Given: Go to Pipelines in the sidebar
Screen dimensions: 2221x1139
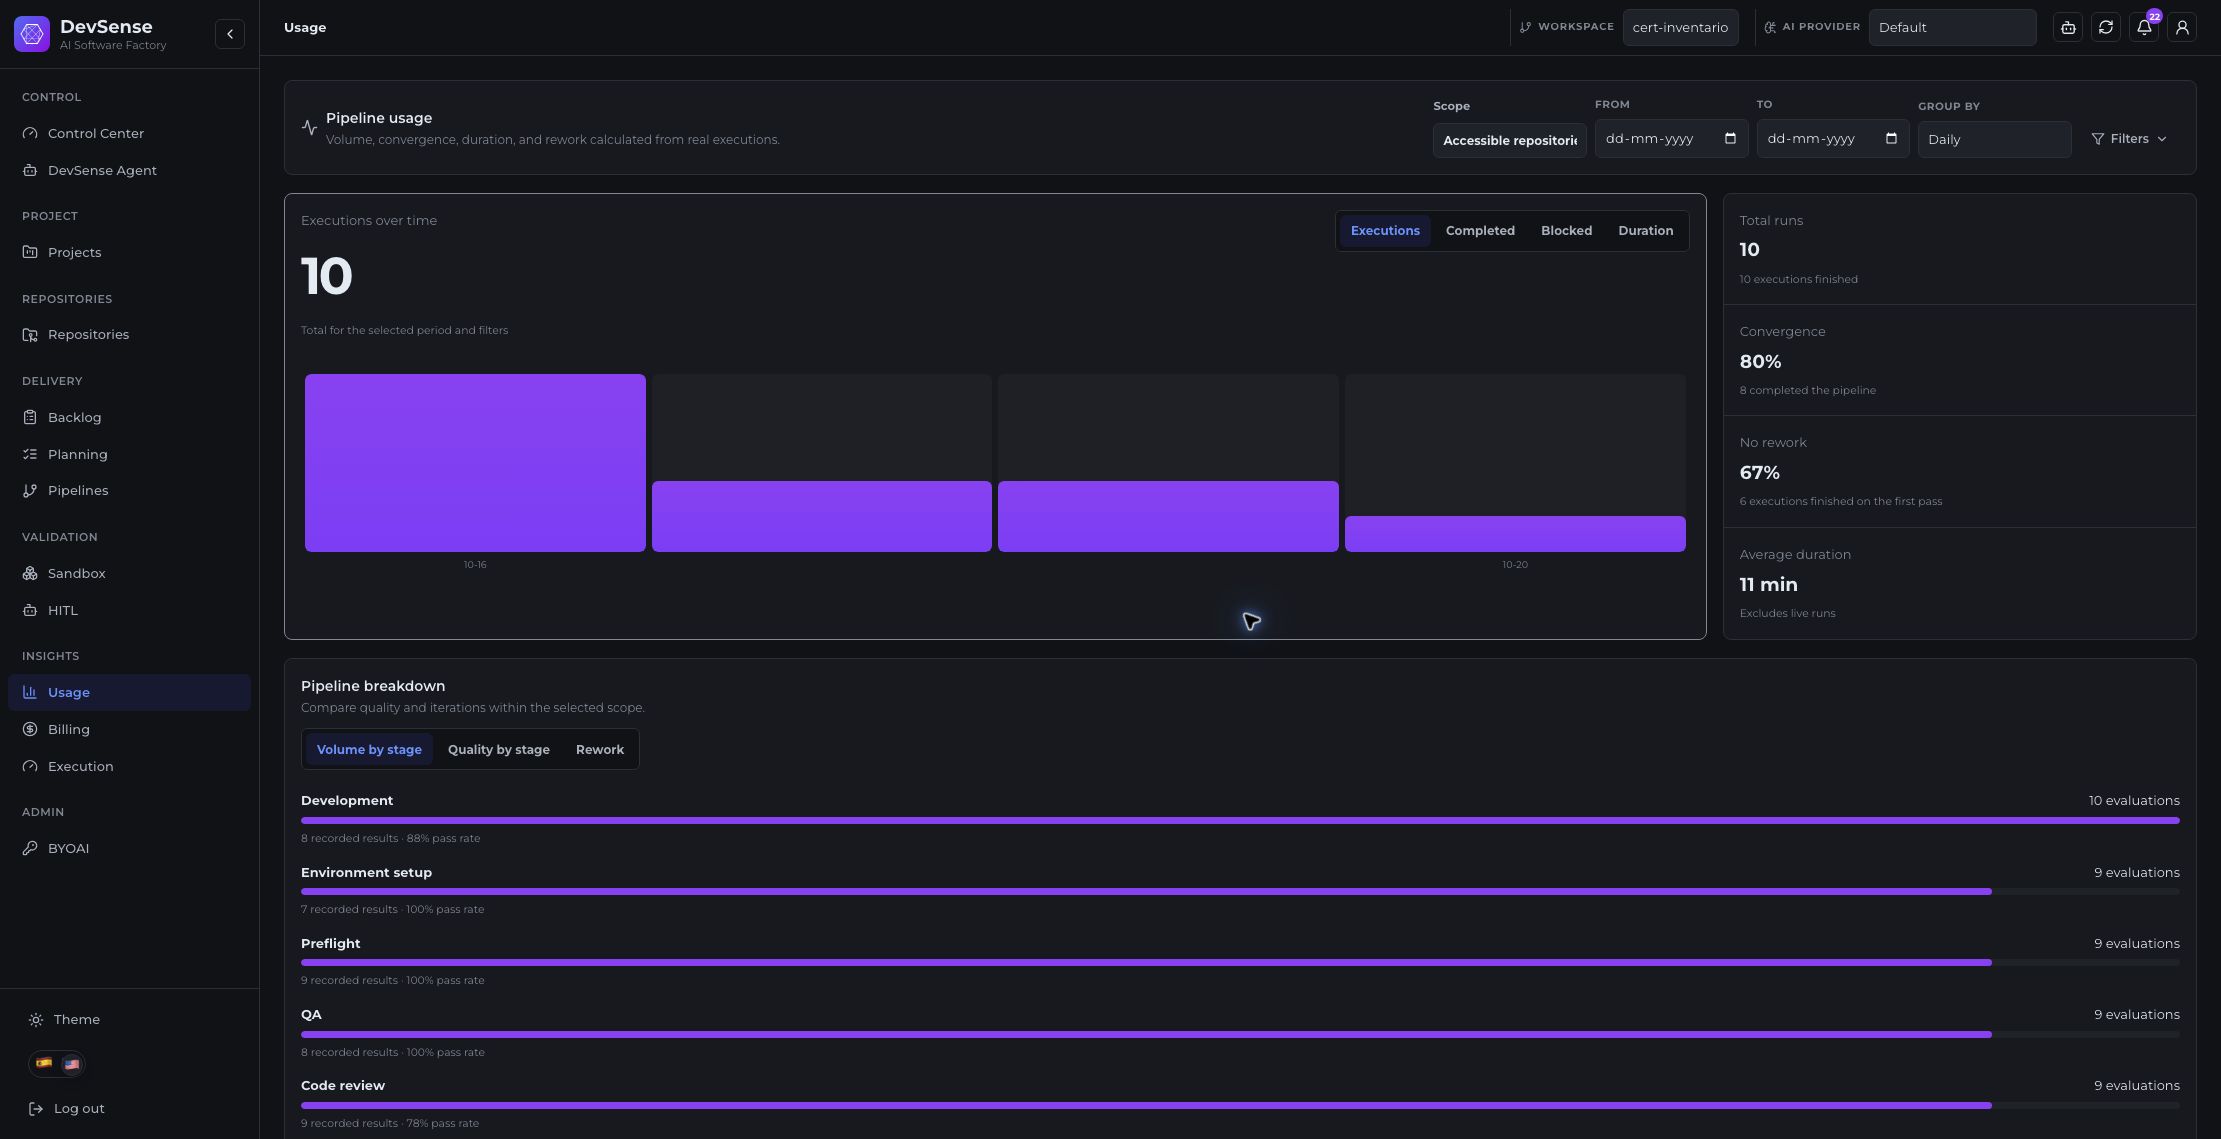Looking at the screenshot, I should (x=129, y=490).
